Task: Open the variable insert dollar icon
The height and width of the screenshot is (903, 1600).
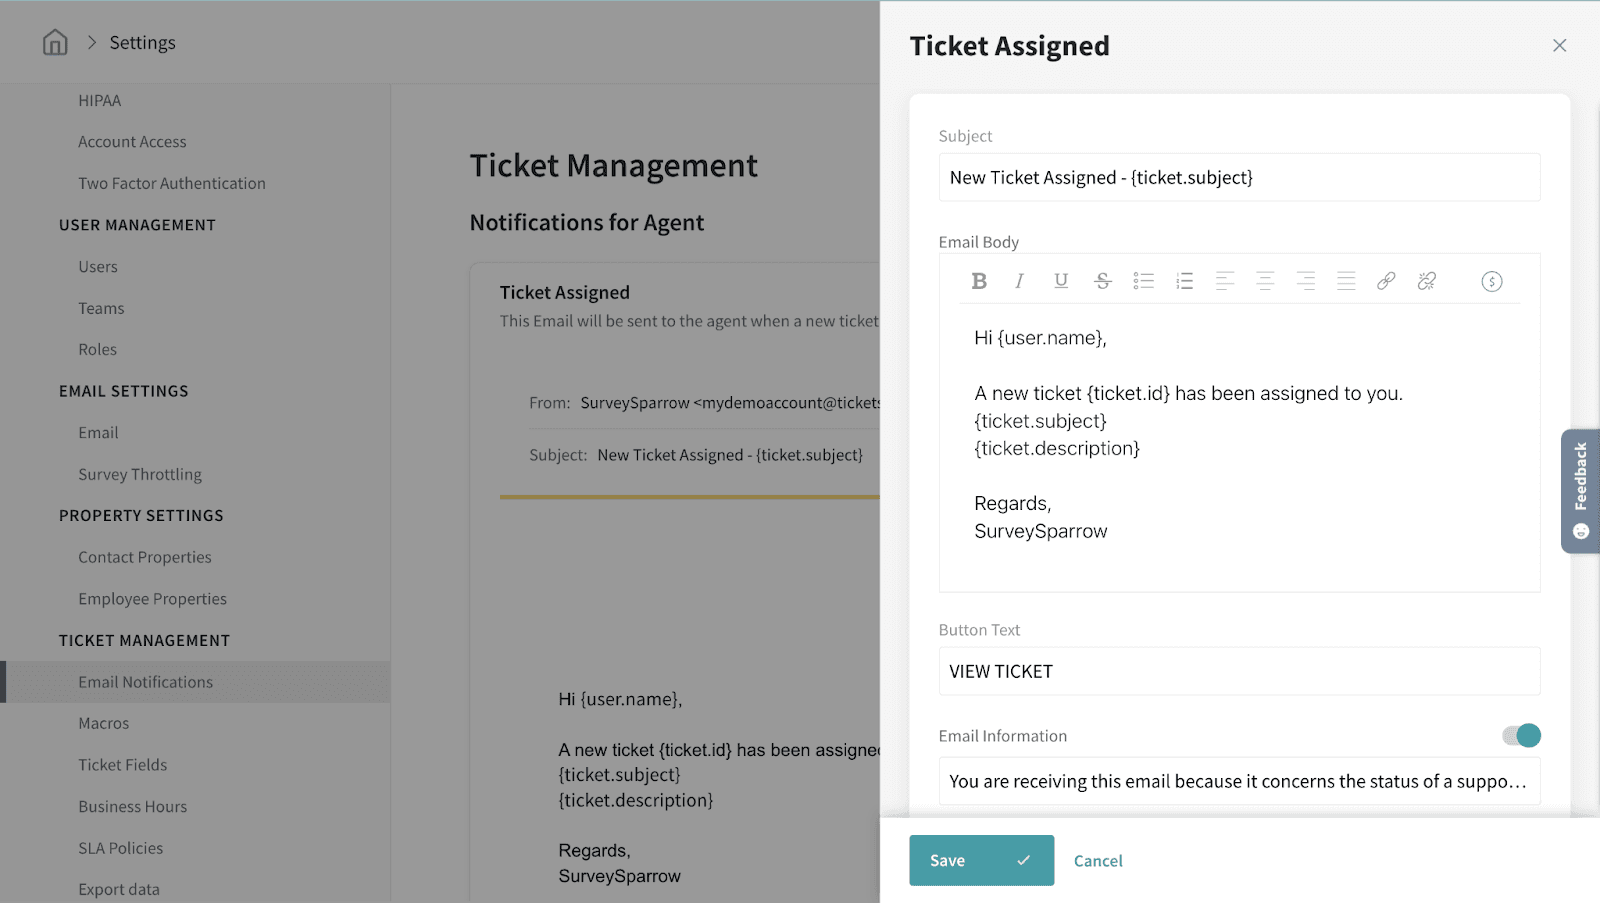Action: pos(1491,281)
